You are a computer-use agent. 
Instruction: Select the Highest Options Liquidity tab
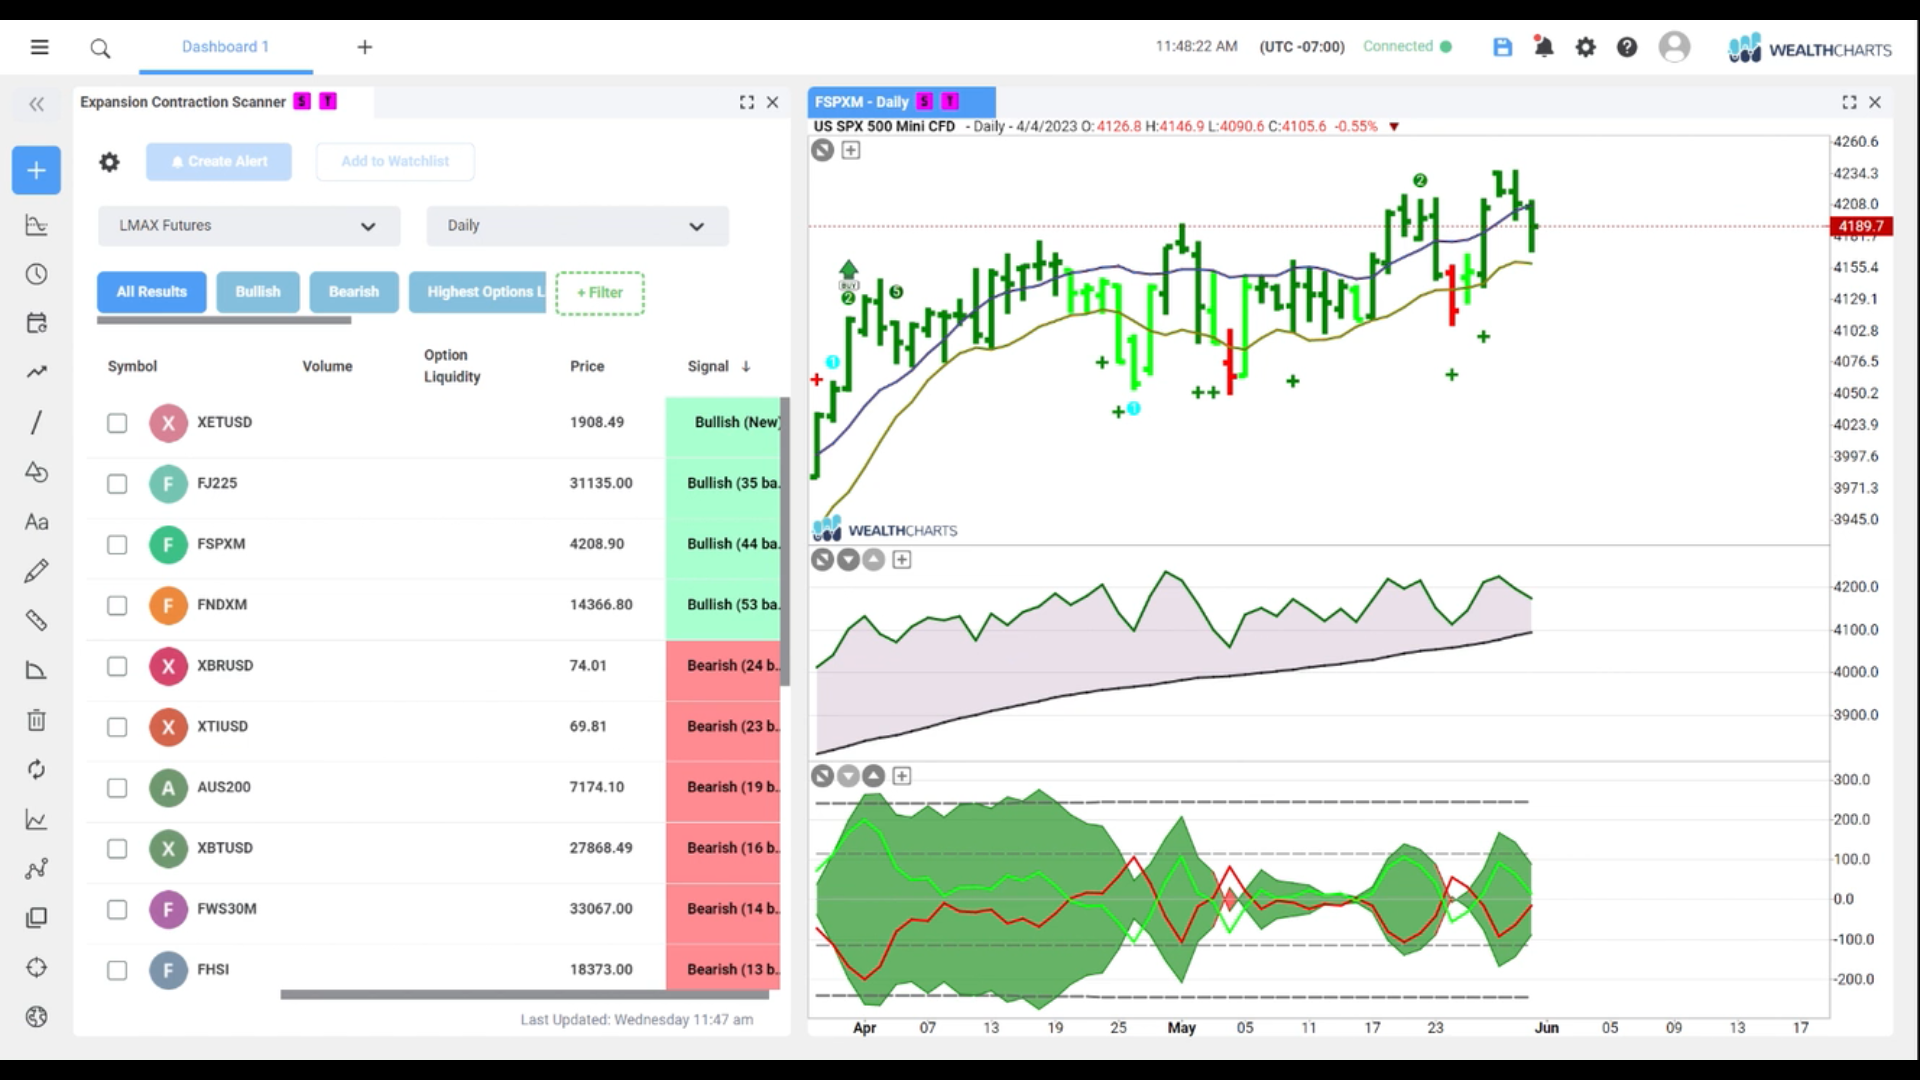pos(478,292)
